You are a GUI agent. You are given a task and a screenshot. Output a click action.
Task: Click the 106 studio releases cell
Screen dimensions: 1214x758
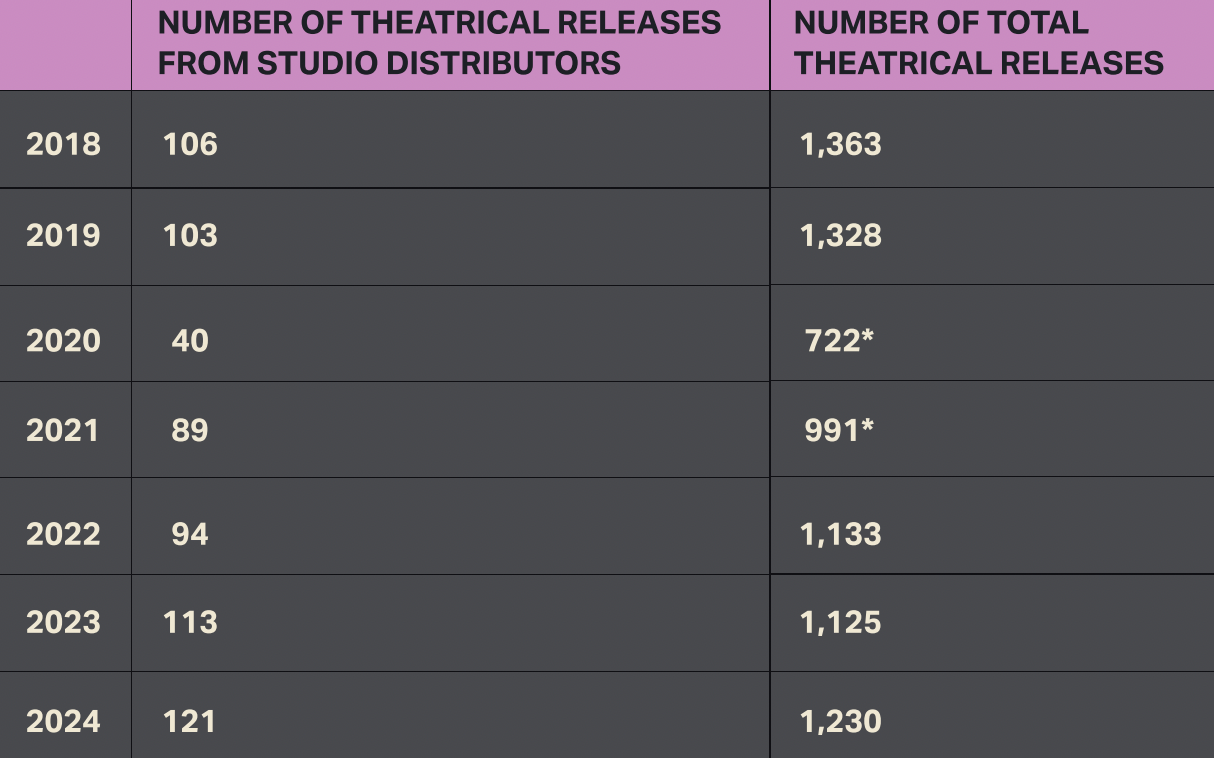[x=190, y=144]
